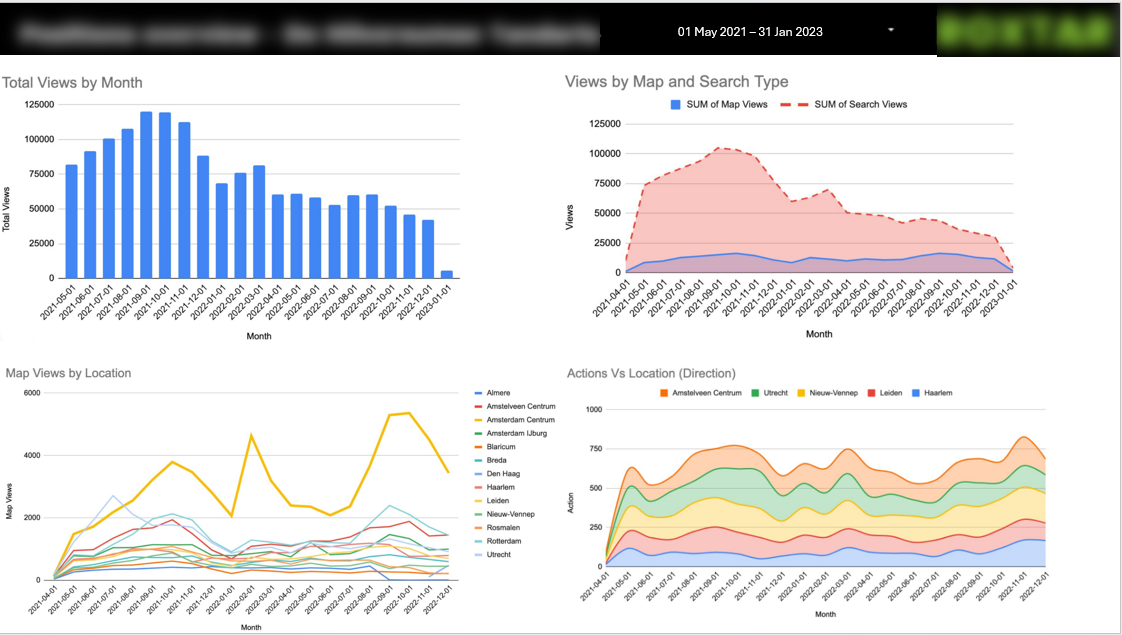Click the small arrow beside the date range
Image resolution: width=1122 pixels, height=635 pixels.
890,31
